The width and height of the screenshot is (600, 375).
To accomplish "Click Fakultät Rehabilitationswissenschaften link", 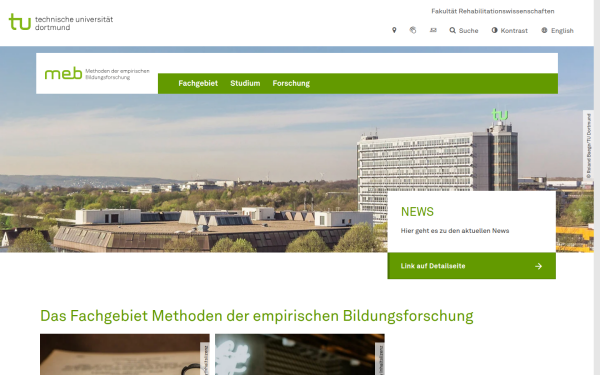I will (493, 11).
